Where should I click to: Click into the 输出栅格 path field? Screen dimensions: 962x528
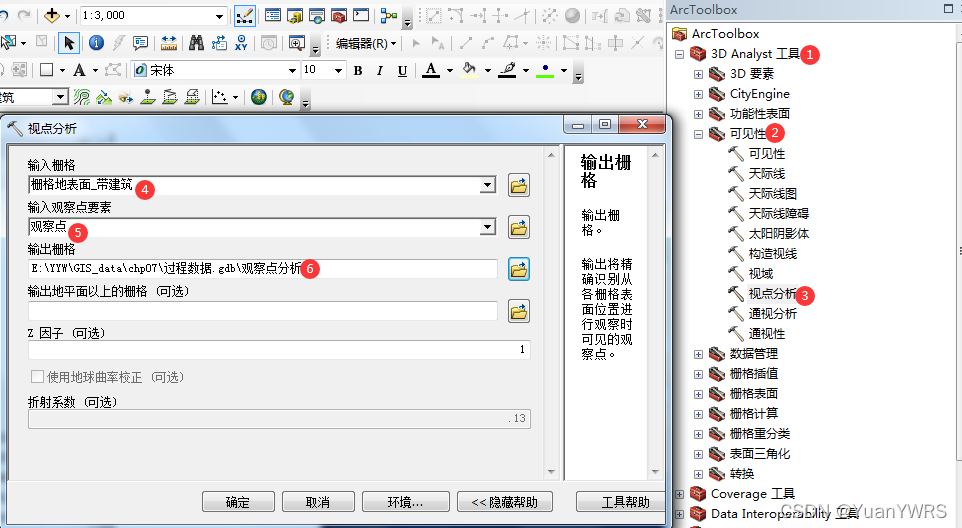(263, 269)
